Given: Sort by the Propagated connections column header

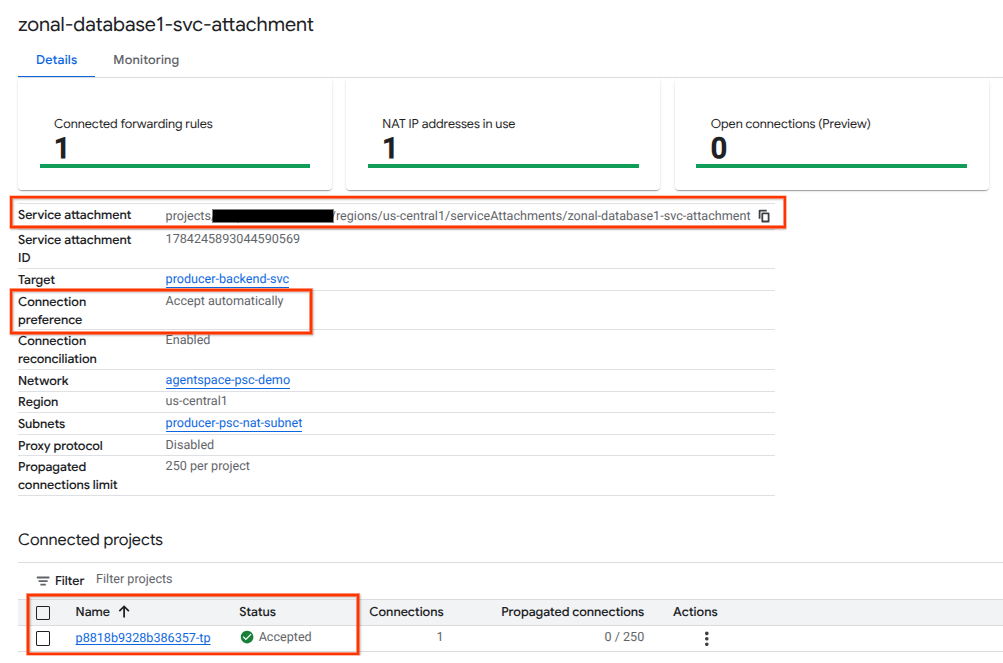Looking at the screenshot, I should (572, 612).
